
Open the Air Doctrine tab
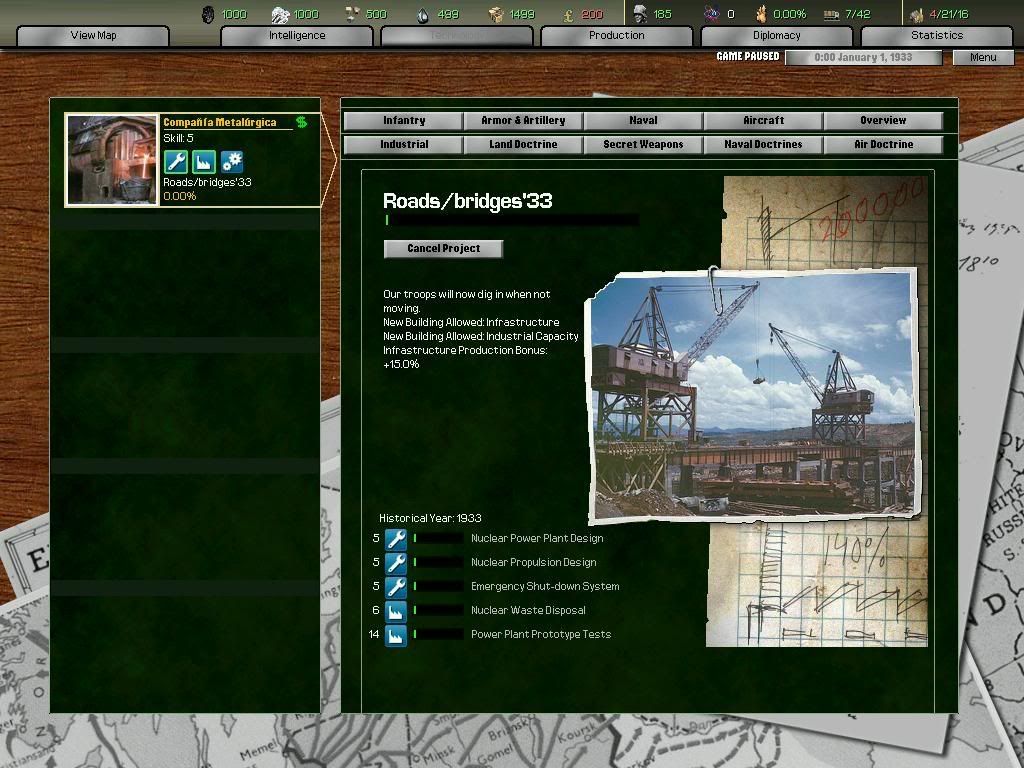pos(883,145)
